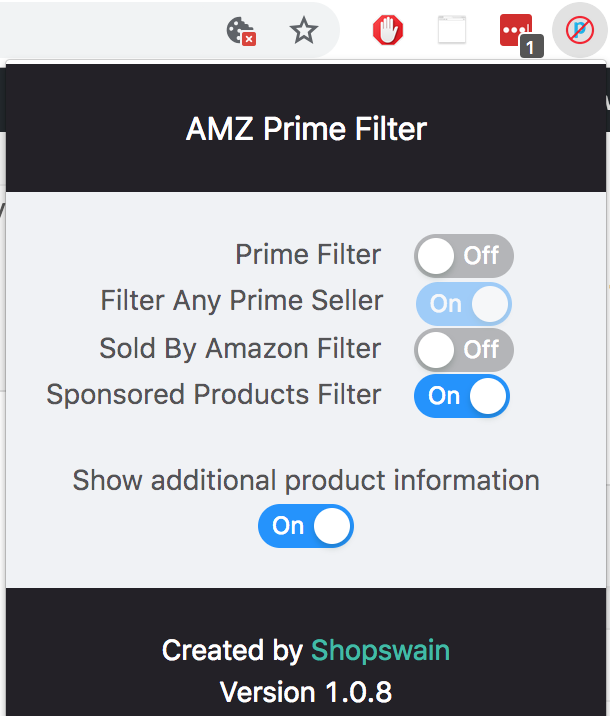Click the blank white window extension icon
This screenshot has height=716, width=610.
pyautogui.click(x=452, y=30)
